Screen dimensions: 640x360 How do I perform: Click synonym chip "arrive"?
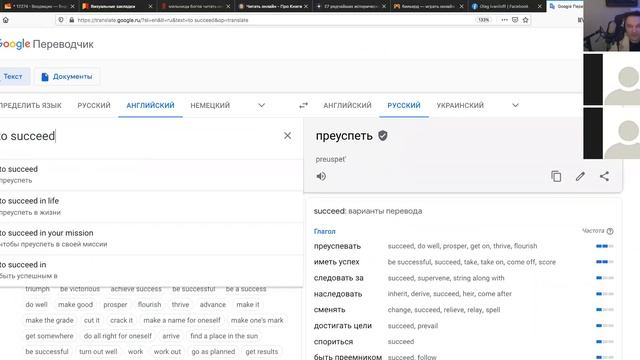pos(171,336)
